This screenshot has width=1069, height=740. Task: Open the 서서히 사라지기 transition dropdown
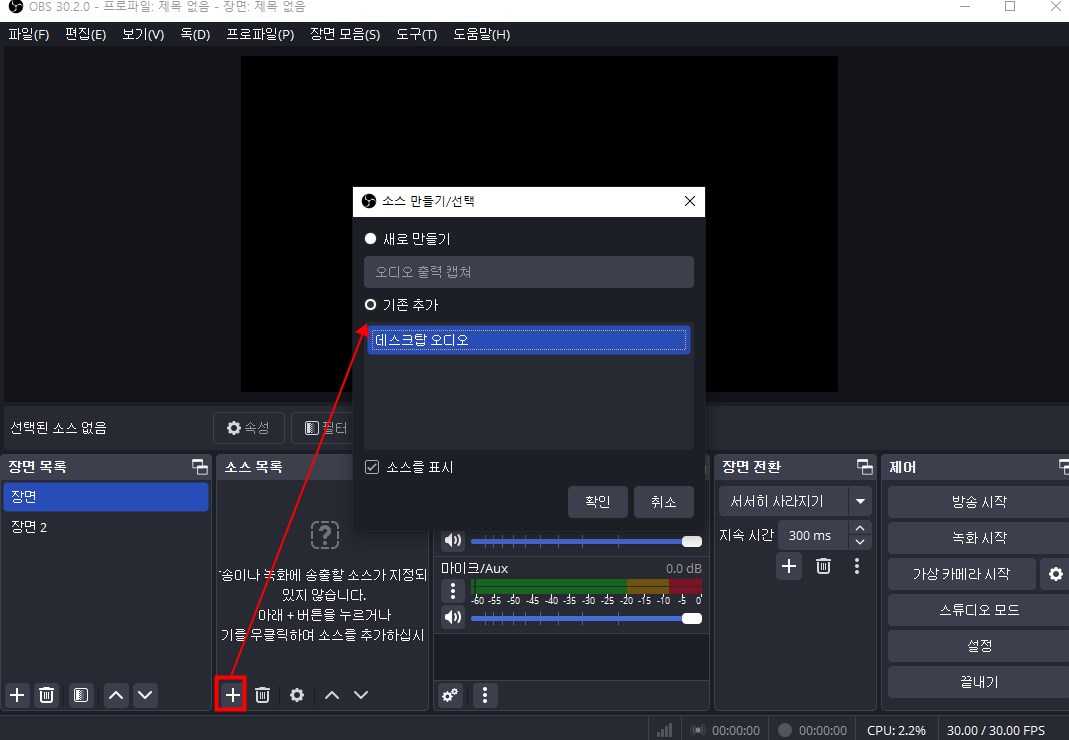pyautogui.click(x=859, y=501)
